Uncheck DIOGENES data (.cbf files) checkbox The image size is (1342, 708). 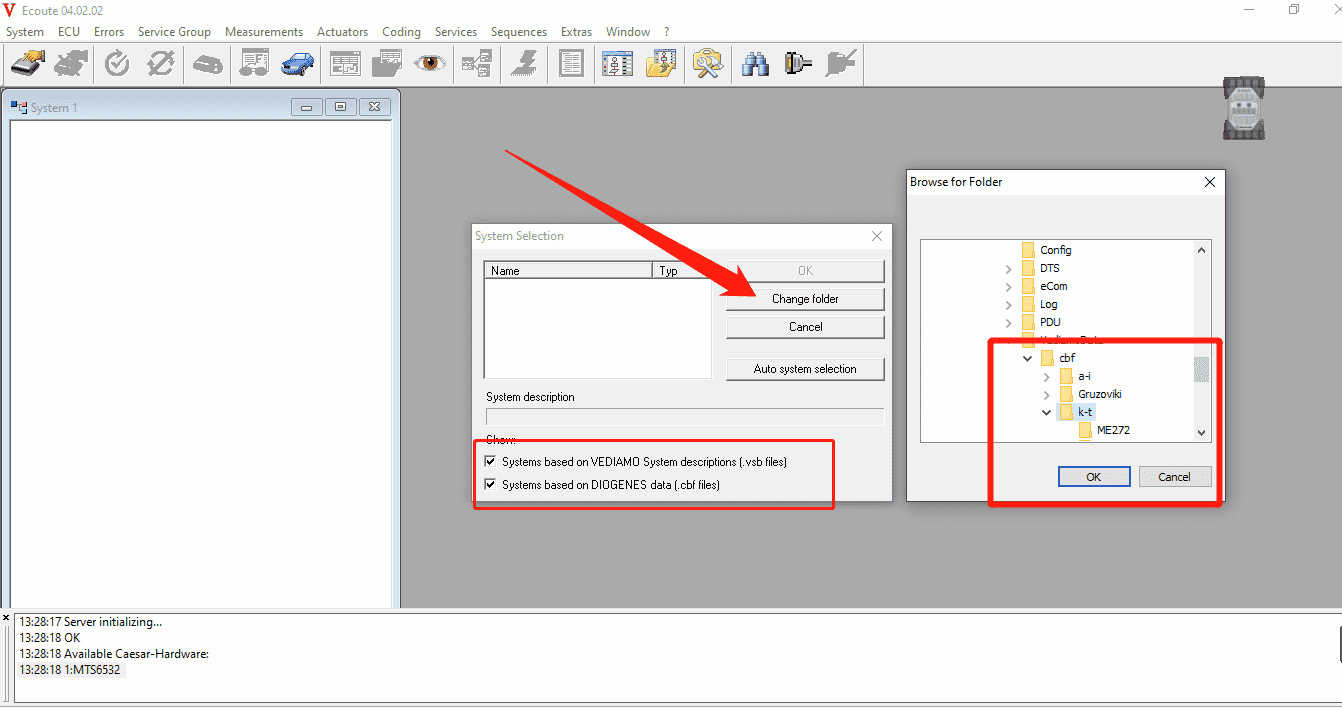point(490,485)
